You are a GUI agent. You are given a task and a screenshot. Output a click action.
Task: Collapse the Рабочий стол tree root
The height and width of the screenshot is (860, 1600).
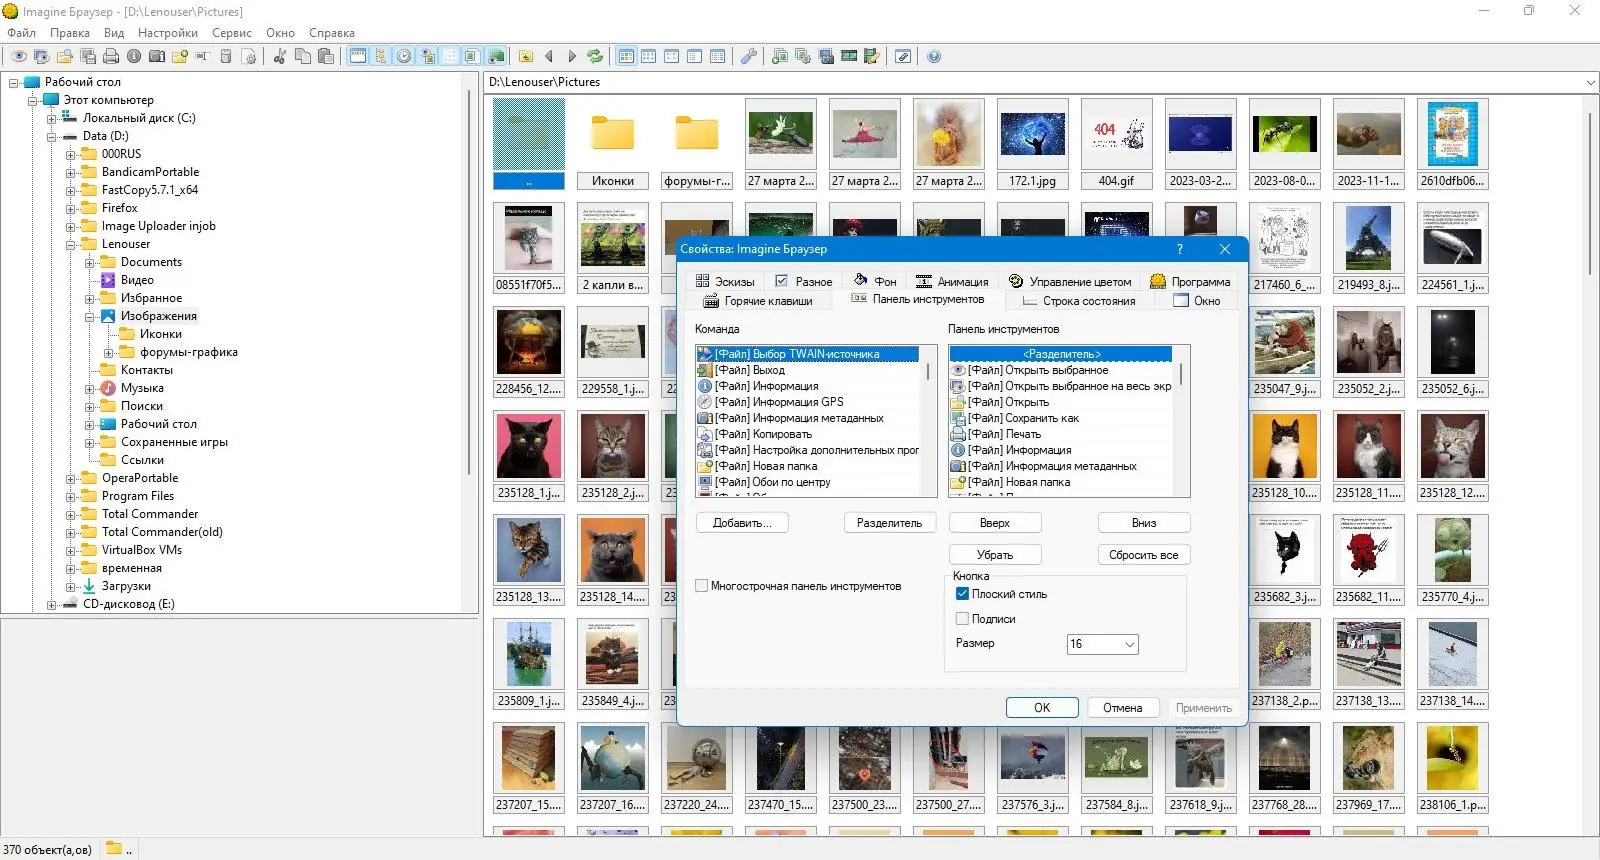coord(14,83)
